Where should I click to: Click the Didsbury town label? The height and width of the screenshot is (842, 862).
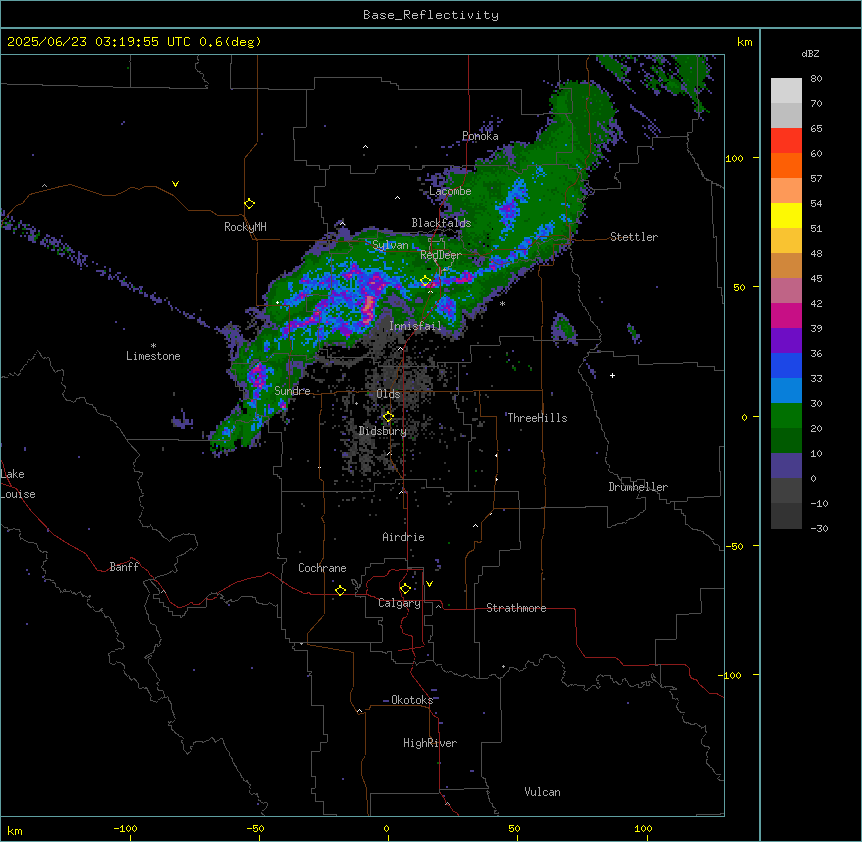(x=383, y=431)
